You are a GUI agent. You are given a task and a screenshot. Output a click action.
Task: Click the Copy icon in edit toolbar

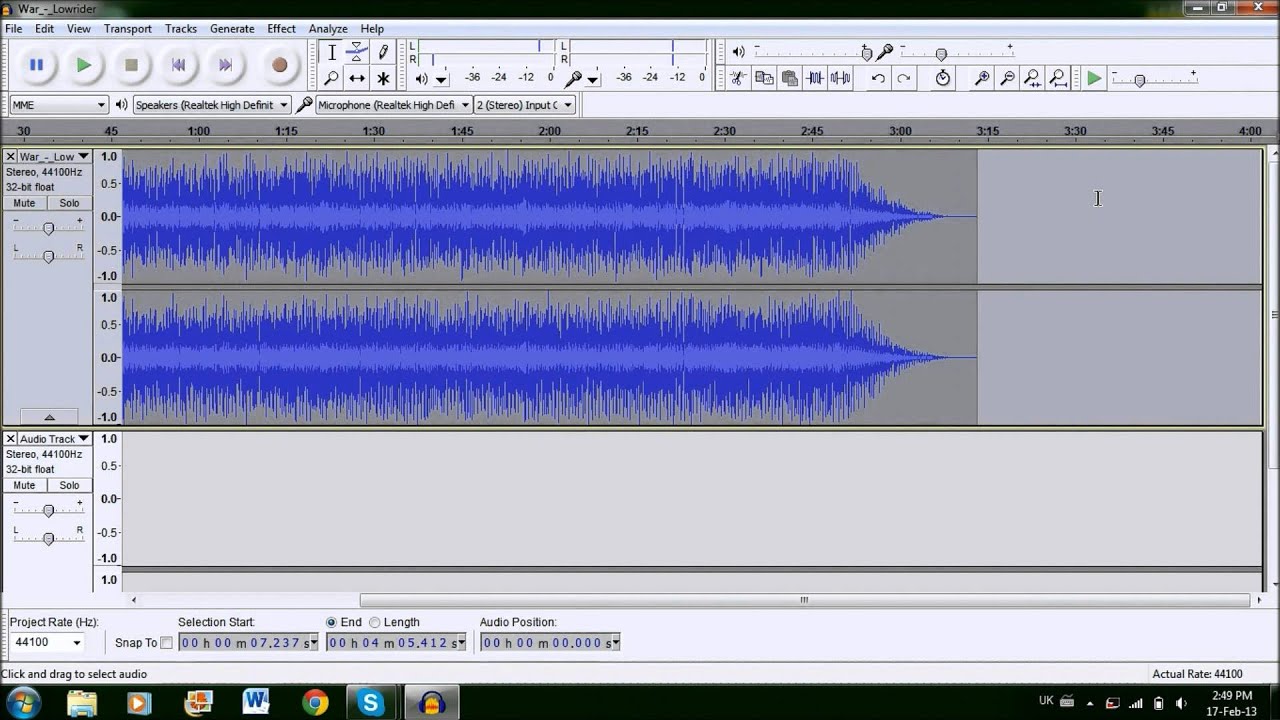click(764, 78)
